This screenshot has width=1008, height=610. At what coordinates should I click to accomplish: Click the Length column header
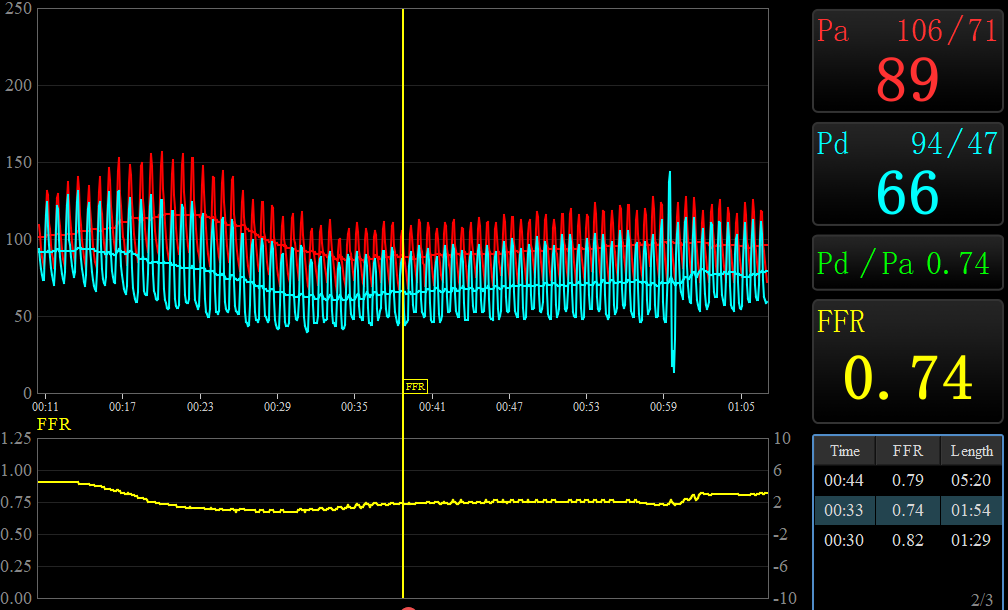pyautogui.click(x=971, y=451)
